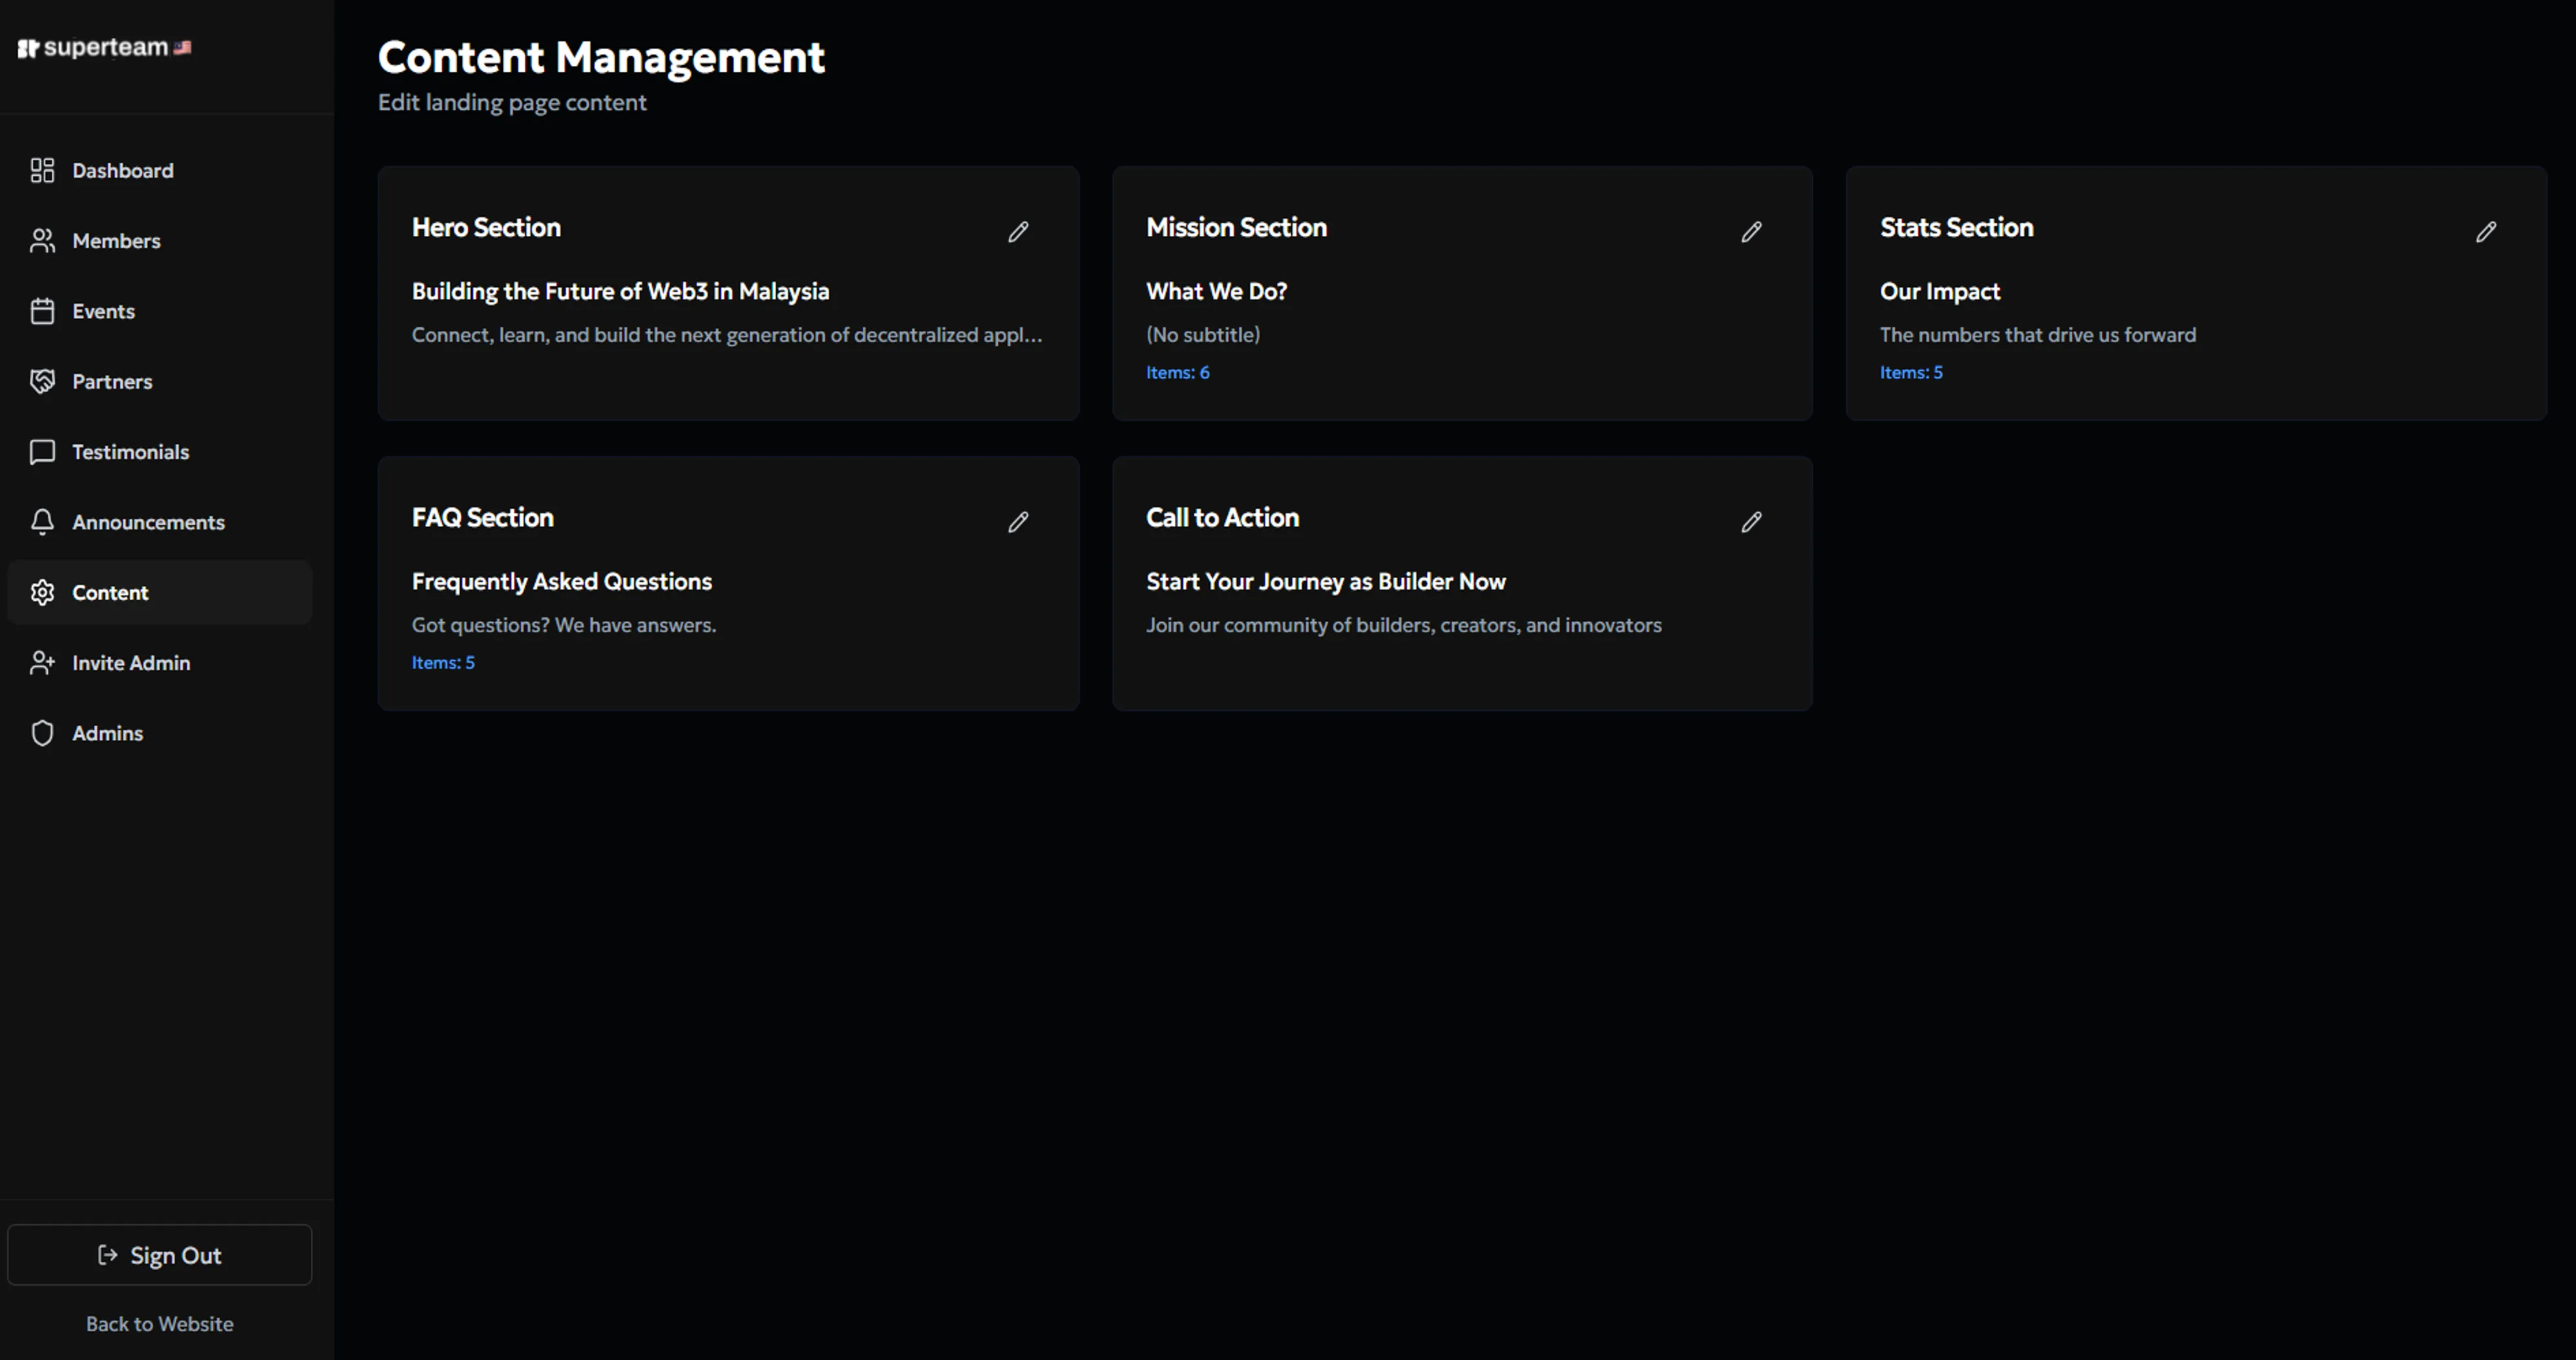This screenshot has width=2576, height=1360.
Task: Click the Partners handshake icon
Action: (42, 381)
